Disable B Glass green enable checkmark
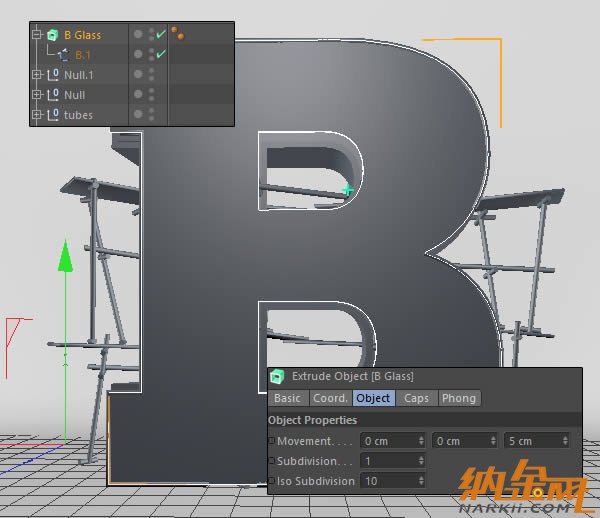The width and height of the screenshot is (600, 518). pyautogui.click(x=161, y=34)
